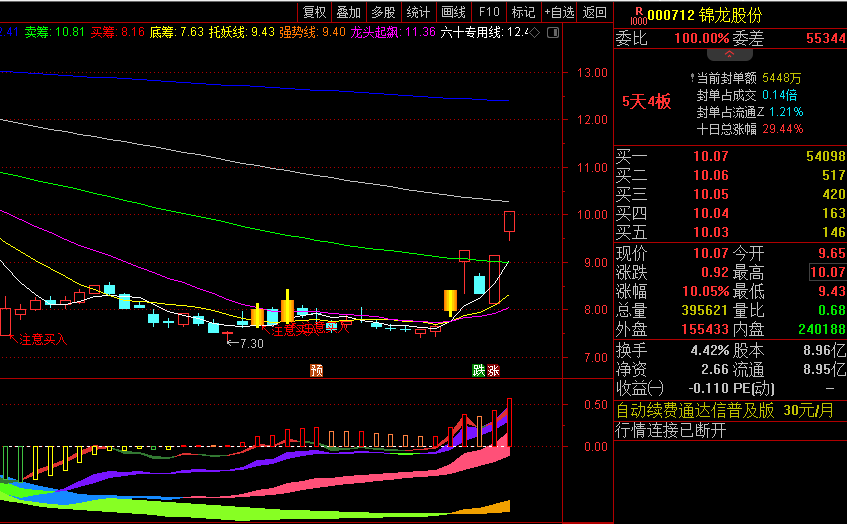Click the 换手 4.42% value

(710, 350)
